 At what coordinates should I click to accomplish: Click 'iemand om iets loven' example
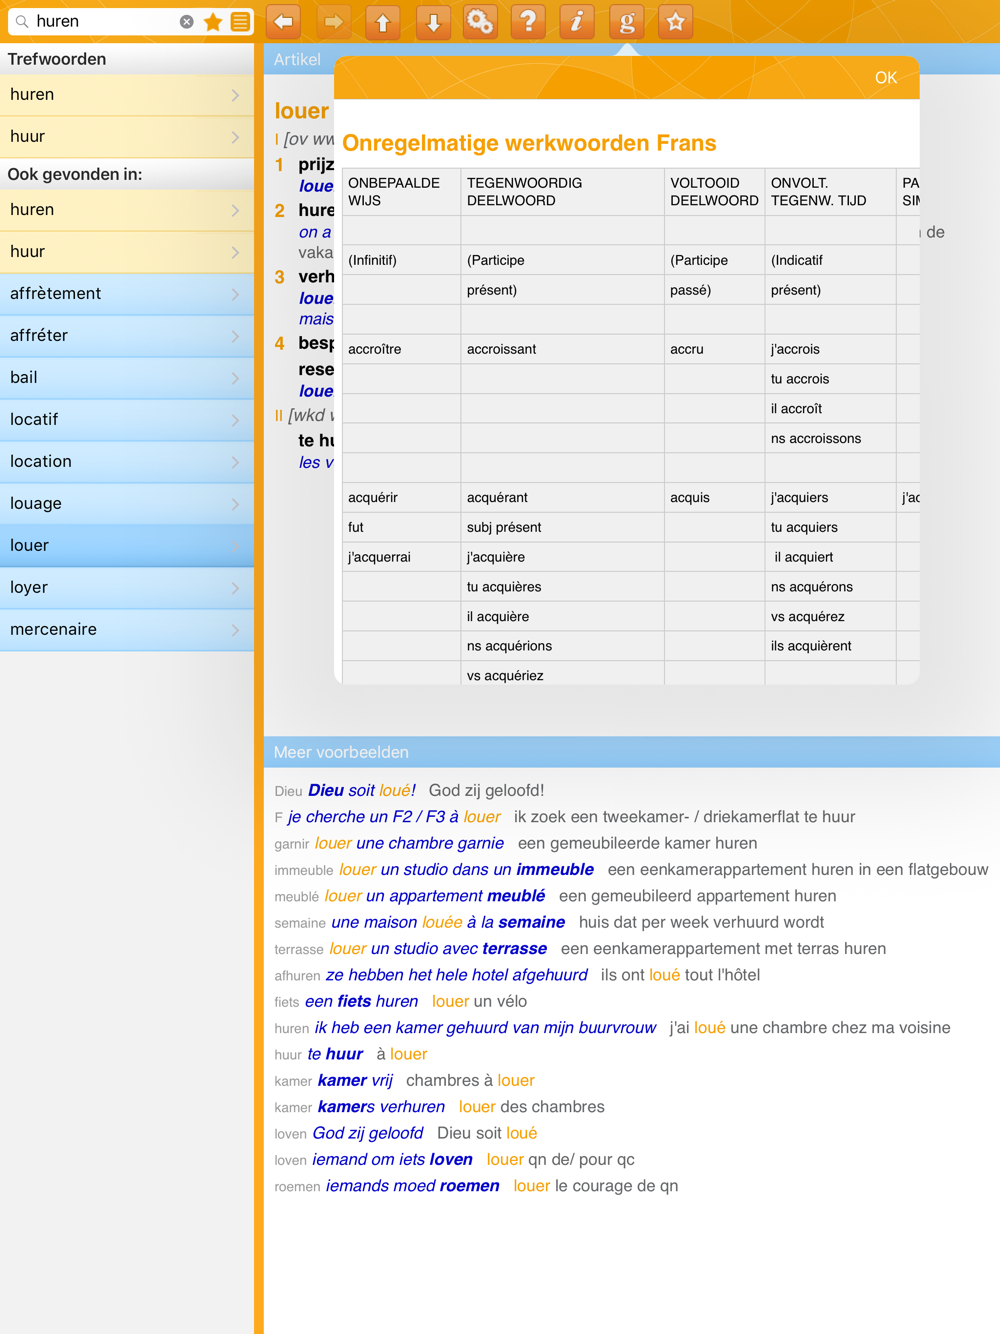392,1160
